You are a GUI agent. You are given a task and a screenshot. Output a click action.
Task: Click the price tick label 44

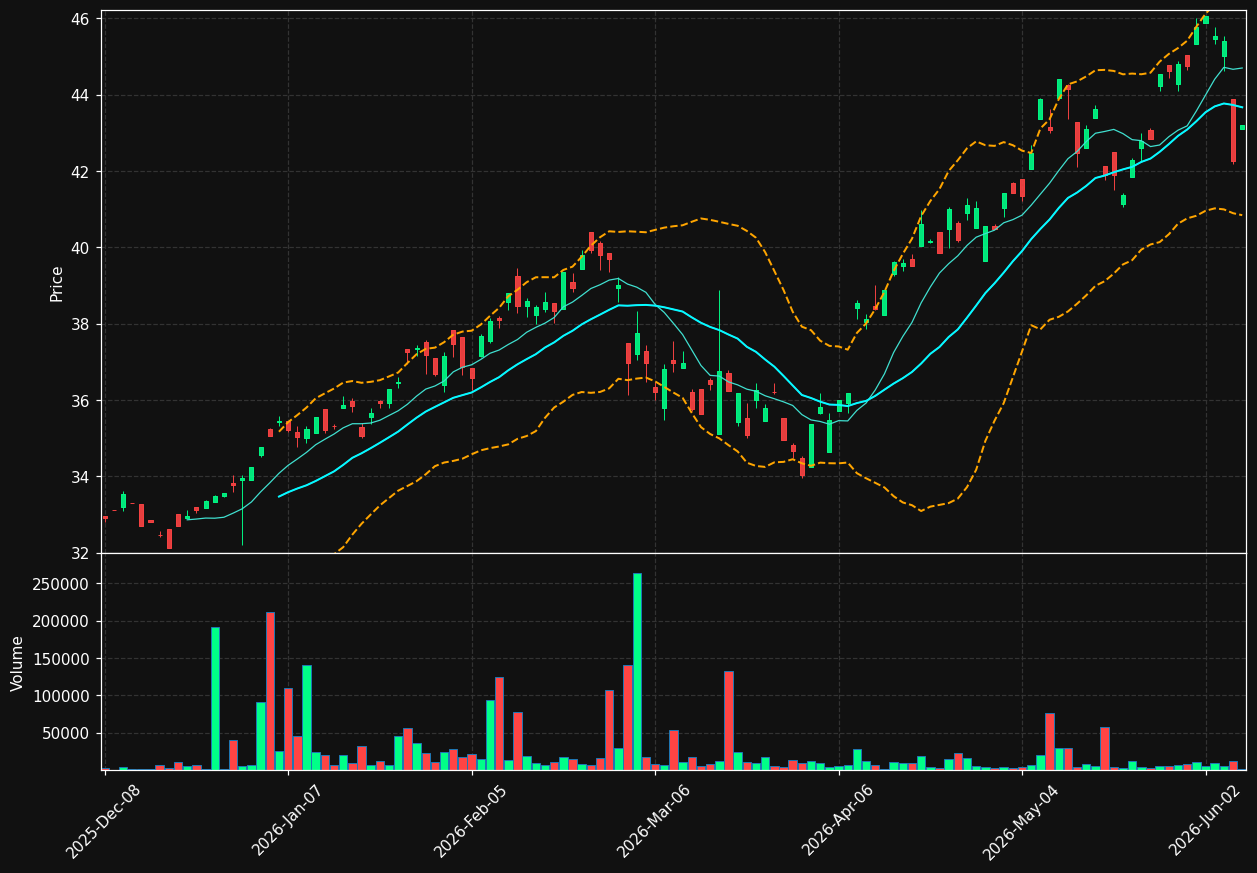click(81, 95)
